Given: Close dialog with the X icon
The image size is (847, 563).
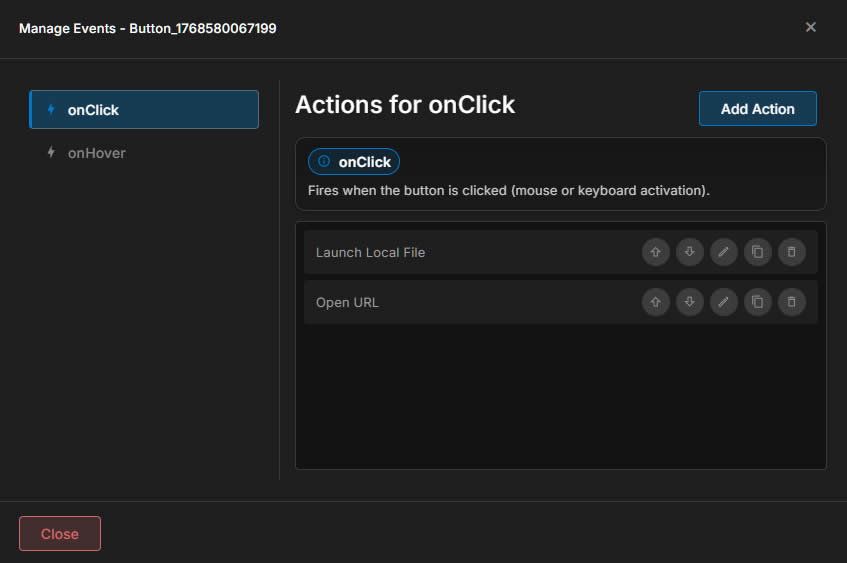Looking at the screenshot, I should click(811, 27).
